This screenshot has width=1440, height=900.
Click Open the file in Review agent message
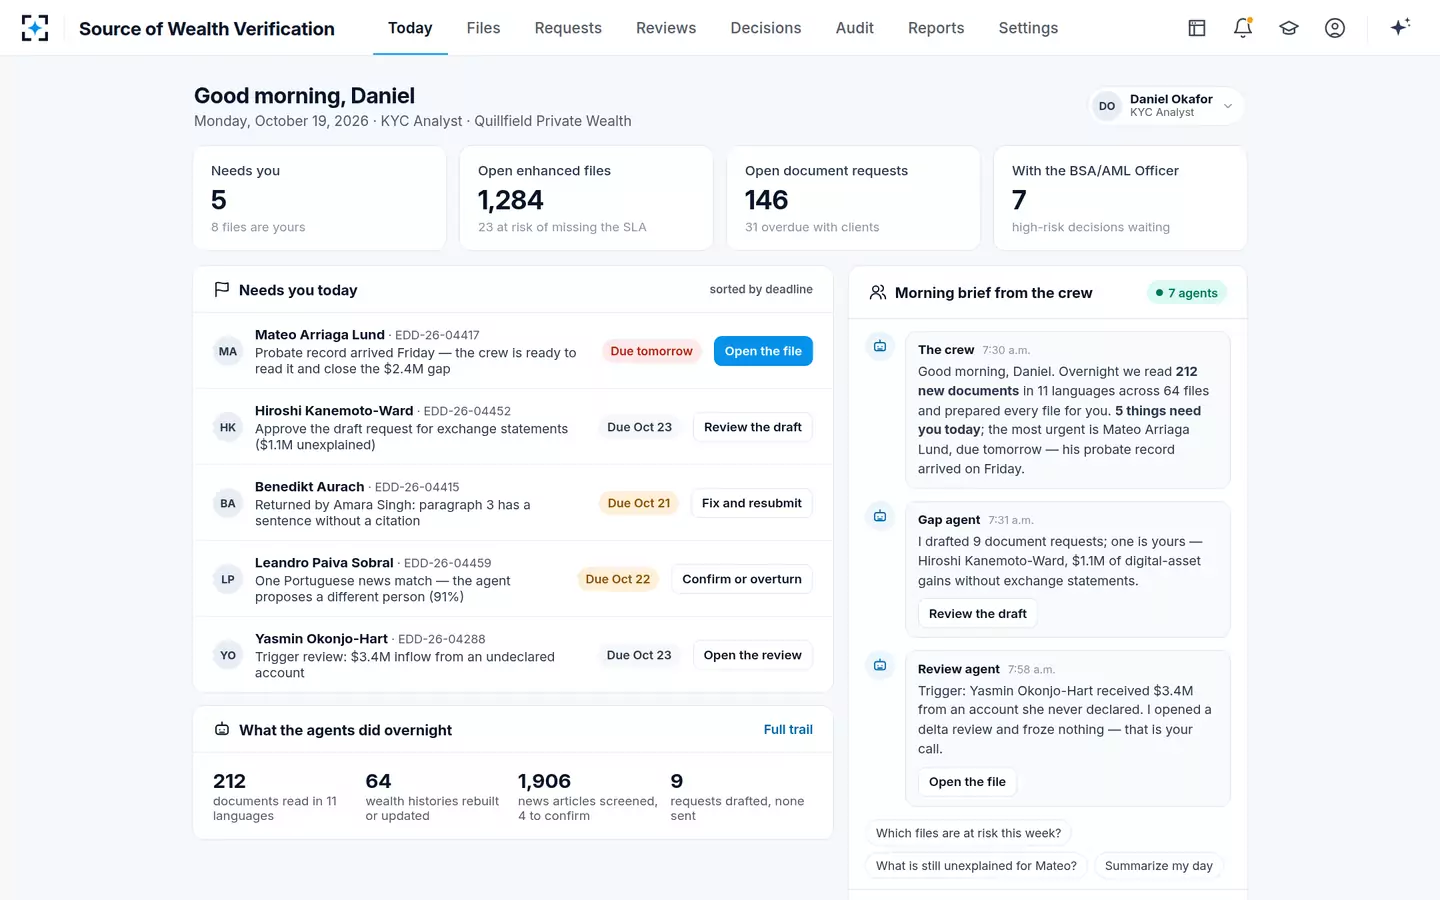tap(967, 782)
